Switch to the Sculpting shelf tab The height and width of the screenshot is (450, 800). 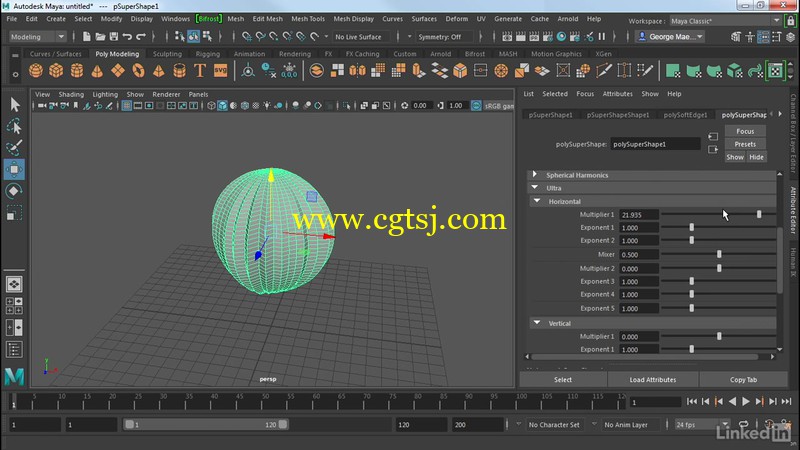pyautogui.click(x=167, y=54)
